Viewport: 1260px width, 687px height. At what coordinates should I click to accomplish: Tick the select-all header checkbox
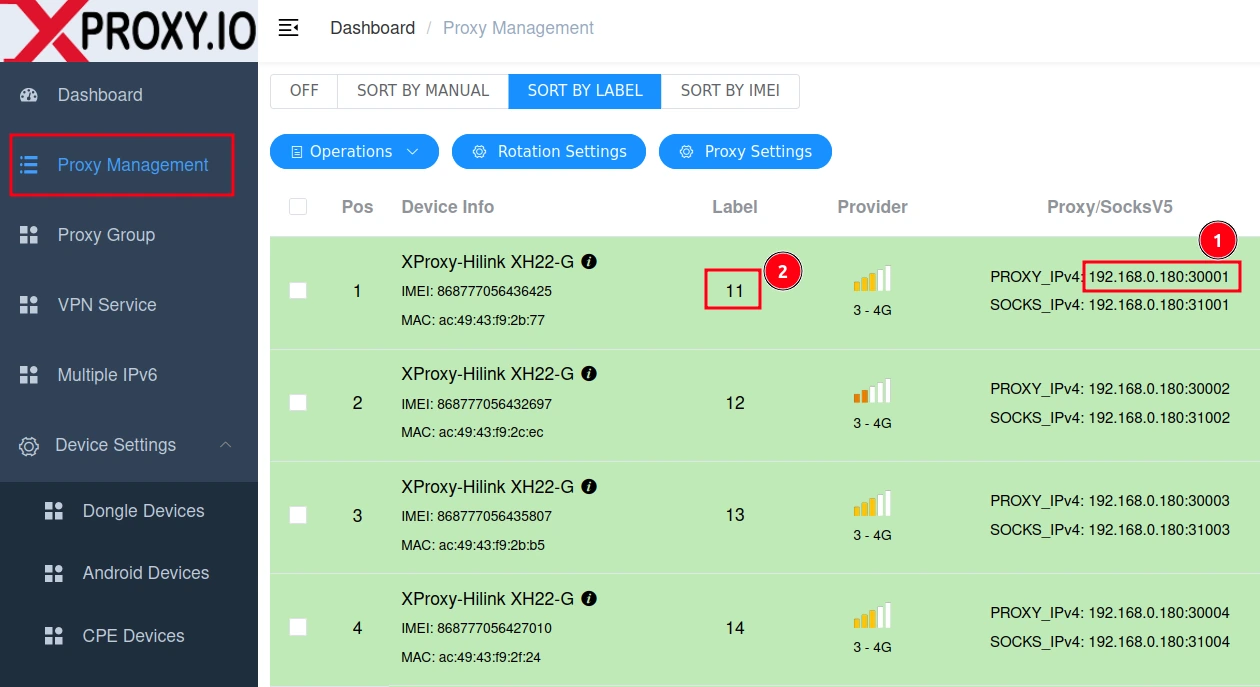(x=298, y=206)
